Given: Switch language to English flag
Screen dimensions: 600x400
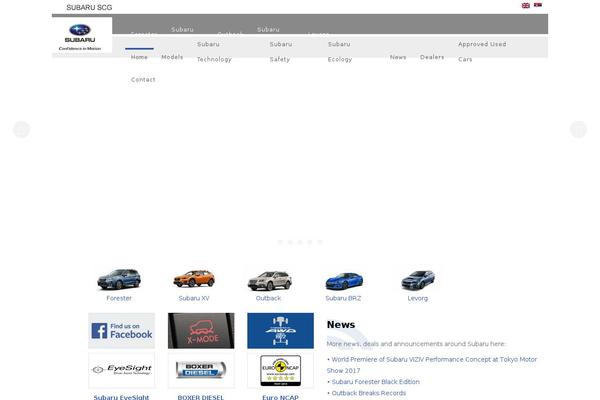Looking at the screenshot, I should pyautogui.click(x=526, y=5).
